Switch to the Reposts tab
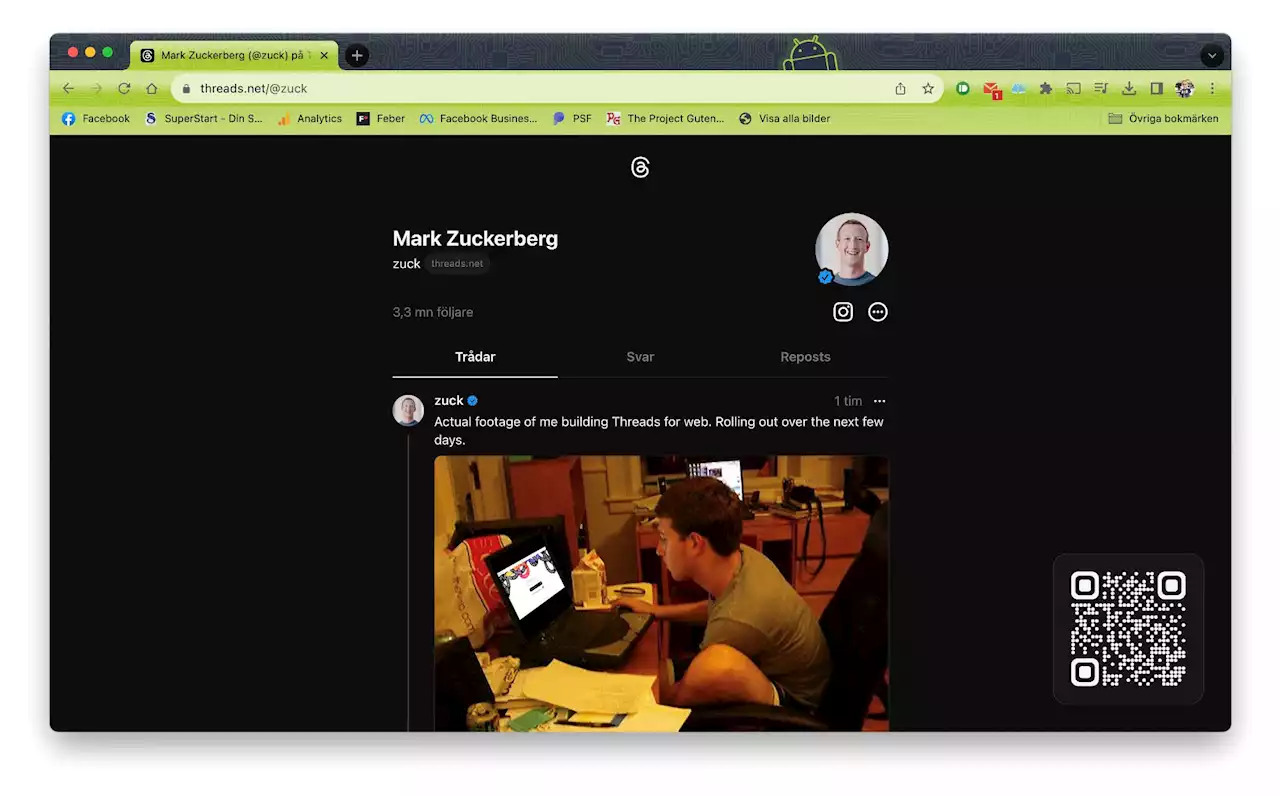The image size is (1280, 796). pyautogui.click(x=805, y=357)
